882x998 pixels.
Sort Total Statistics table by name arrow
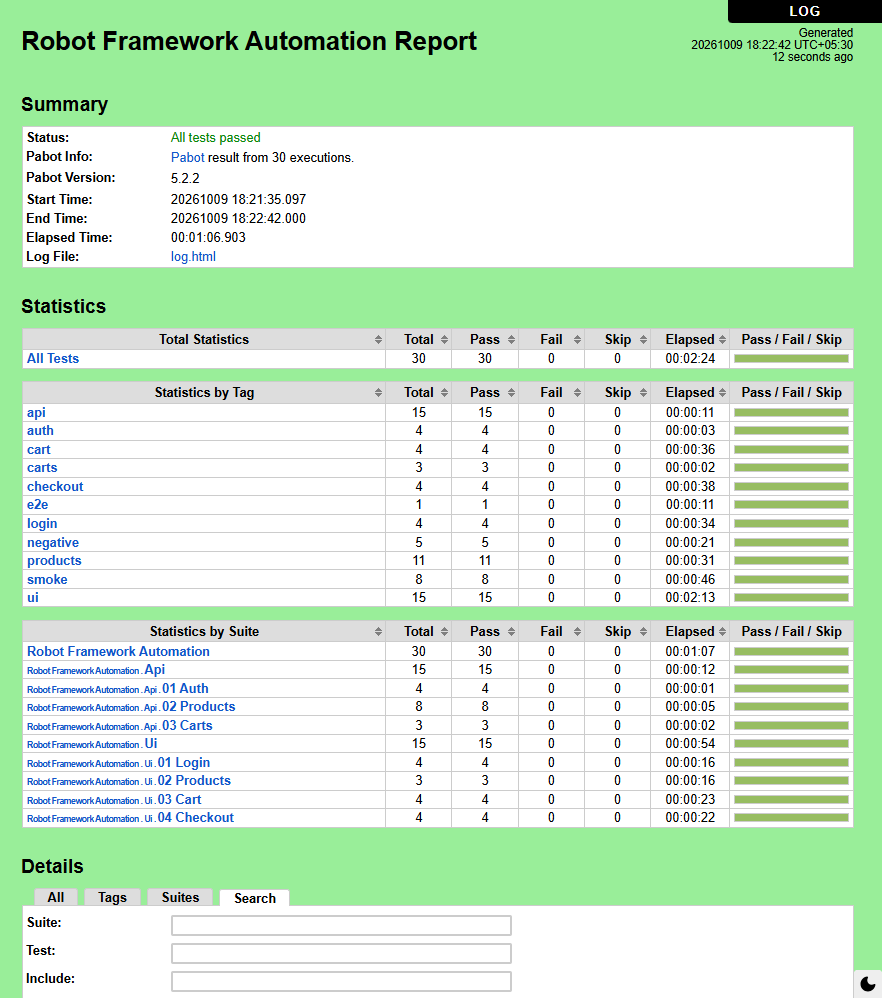[379, 340]
